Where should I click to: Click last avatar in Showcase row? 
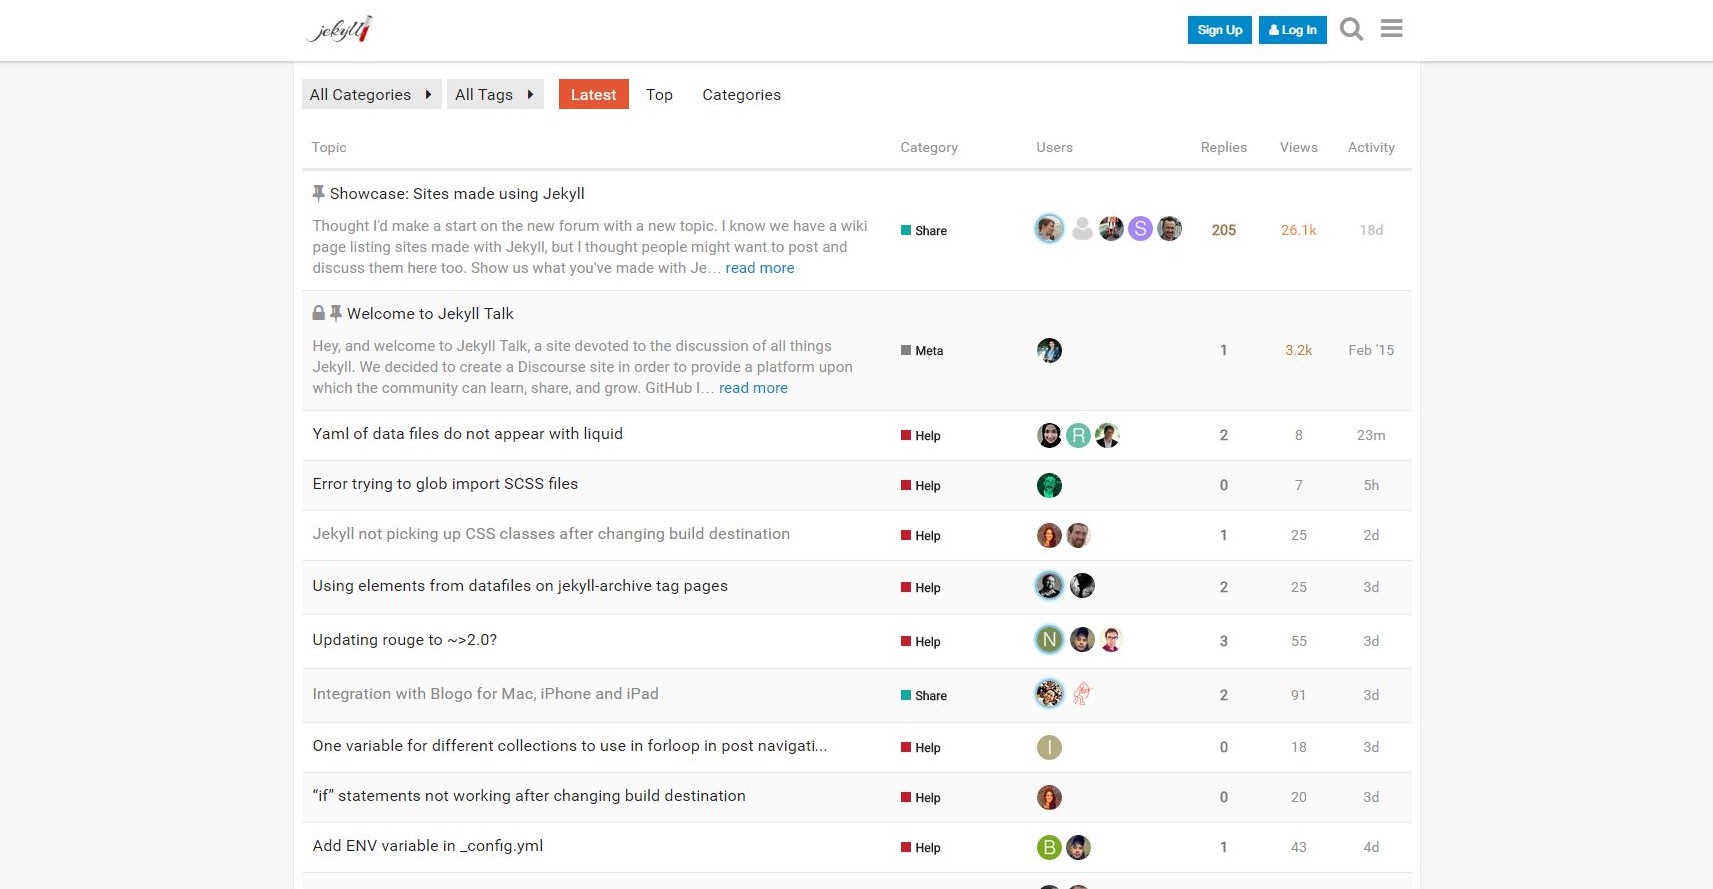[1170, 229]
